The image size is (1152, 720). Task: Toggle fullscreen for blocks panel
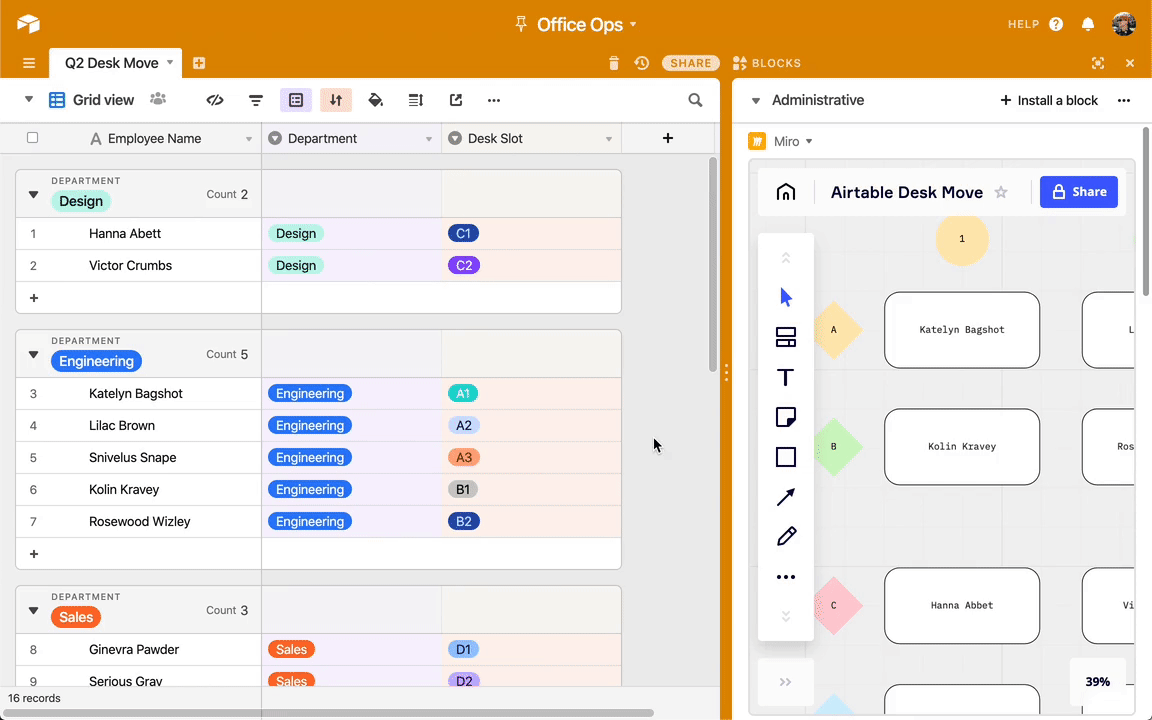click(x=1098, y=63)
